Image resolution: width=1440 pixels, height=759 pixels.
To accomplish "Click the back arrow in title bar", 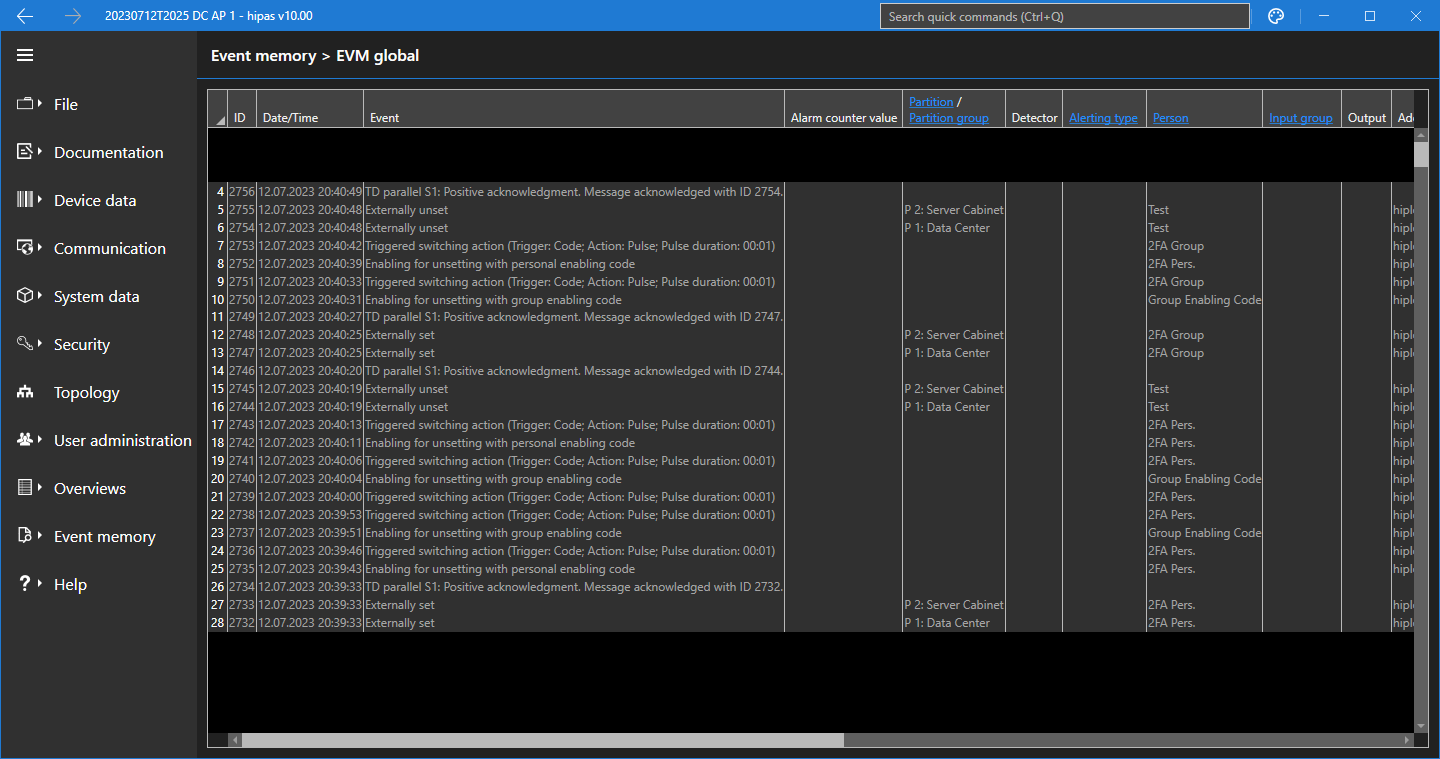I will pyautogui.click(x=25, y=16).
